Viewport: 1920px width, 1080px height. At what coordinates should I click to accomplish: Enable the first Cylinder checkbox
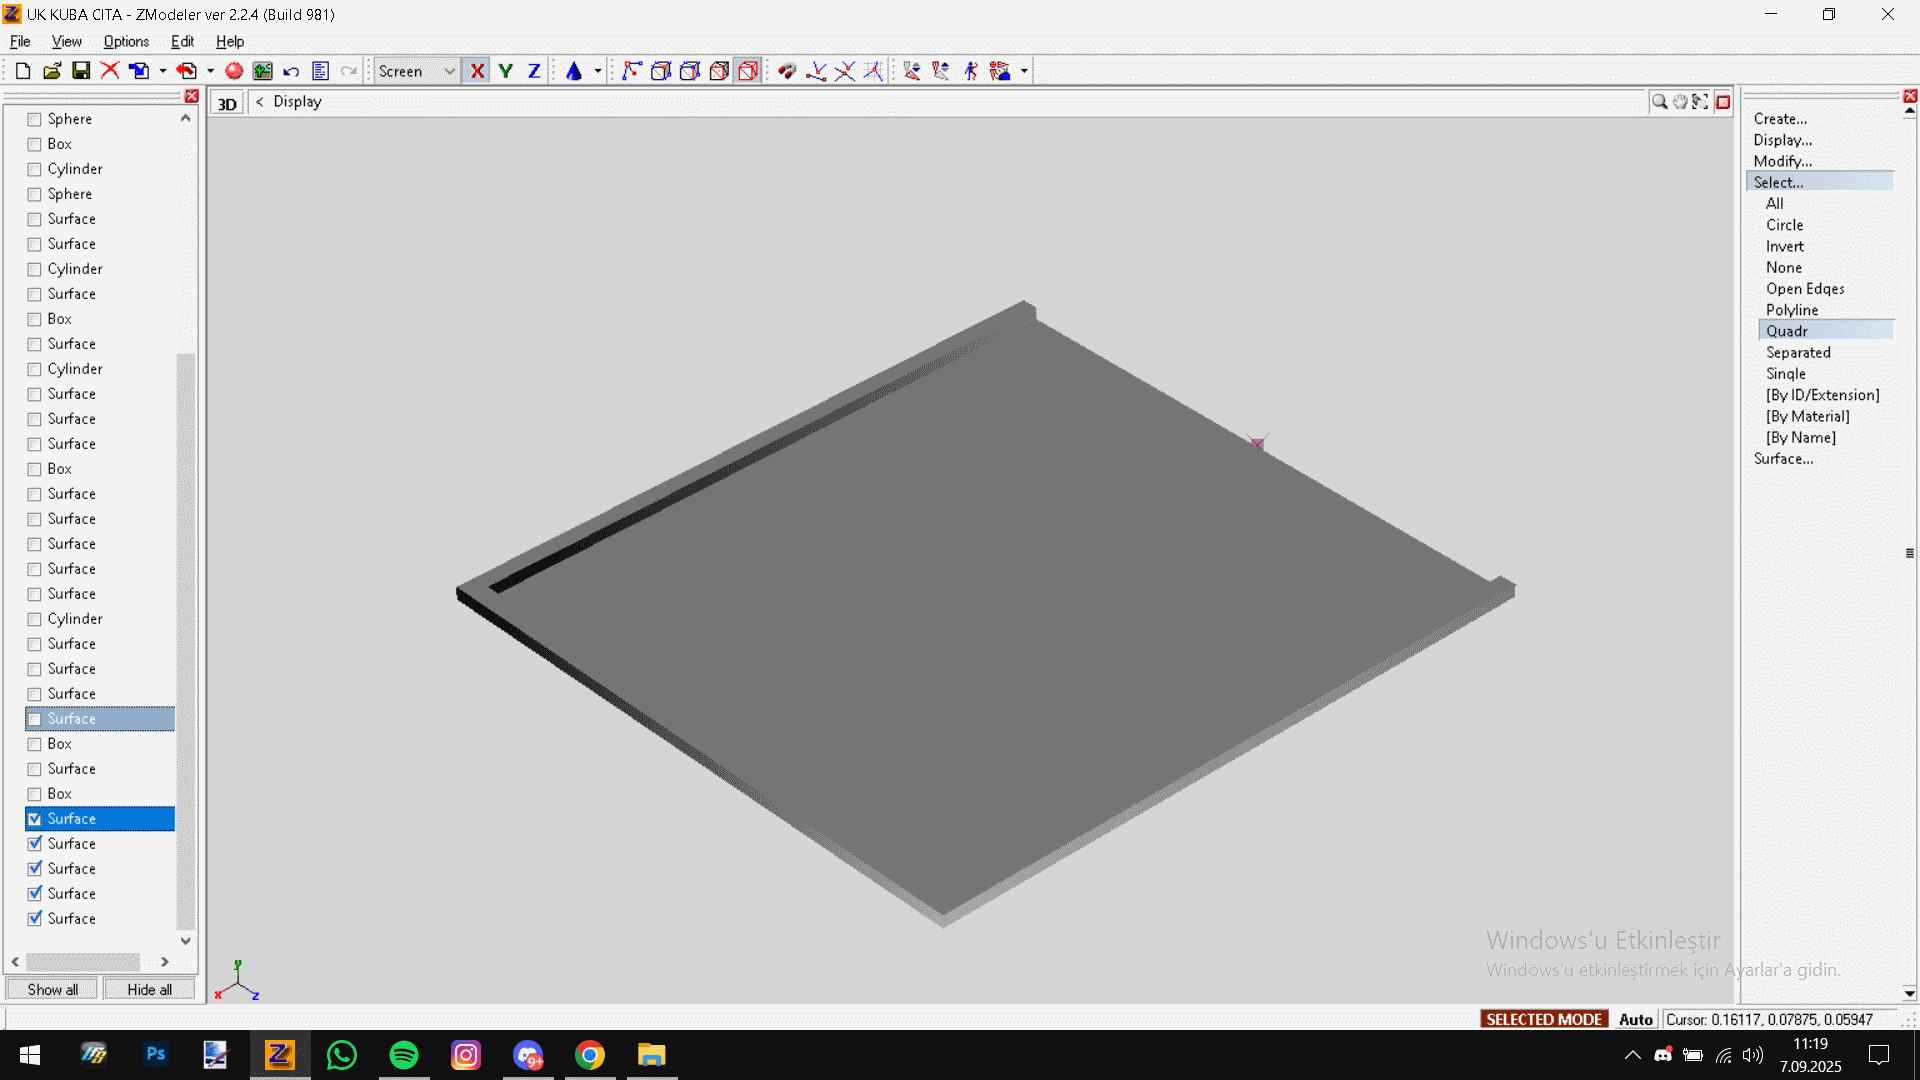pyautogui.click(x=35, y=169)
